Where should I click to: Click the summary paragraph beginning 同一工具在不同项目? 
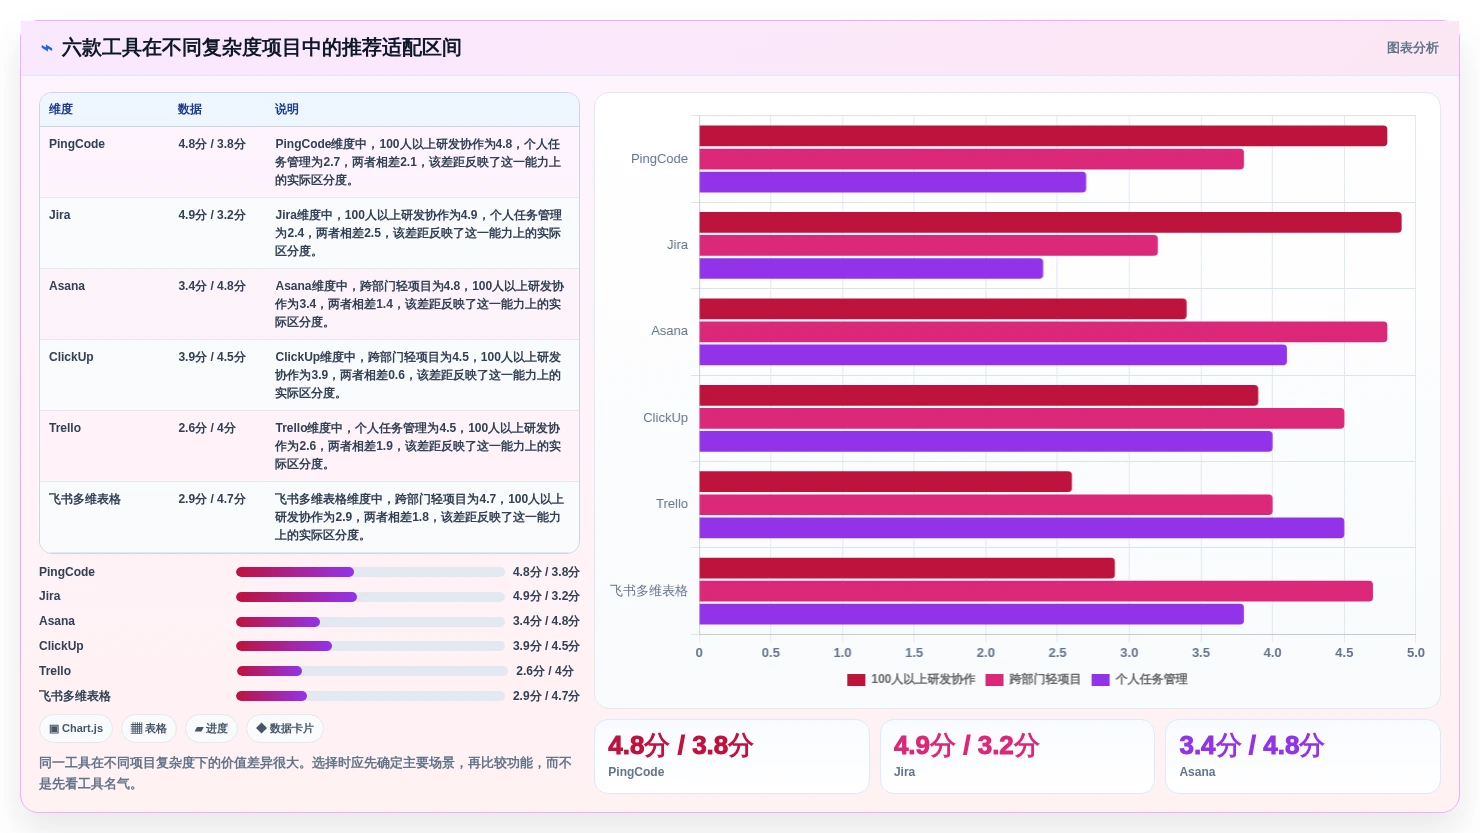pos(305,773)
